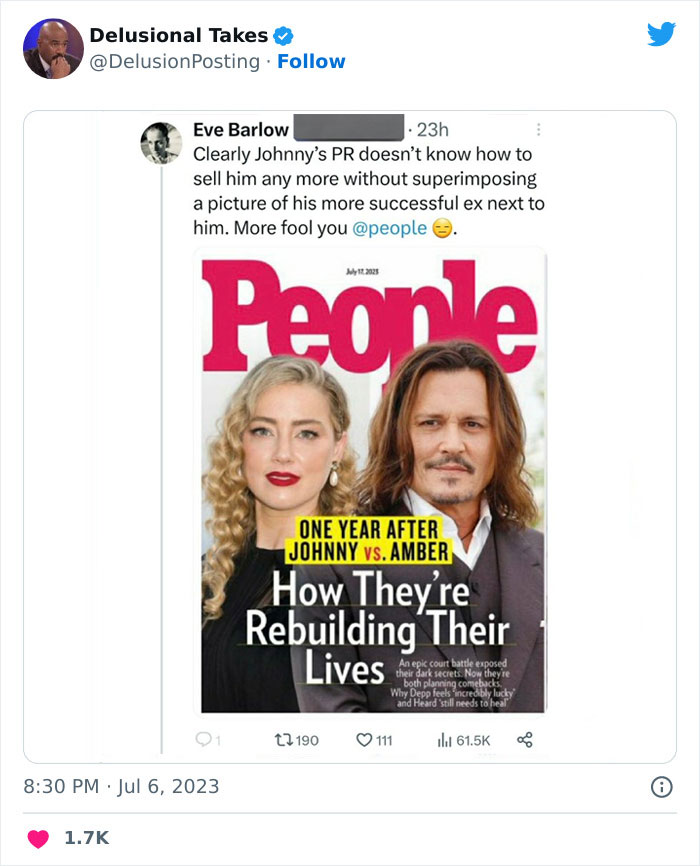Click the Eve Barlow name
This screenshot has width=700, height=866.
(x=240, y=130)
